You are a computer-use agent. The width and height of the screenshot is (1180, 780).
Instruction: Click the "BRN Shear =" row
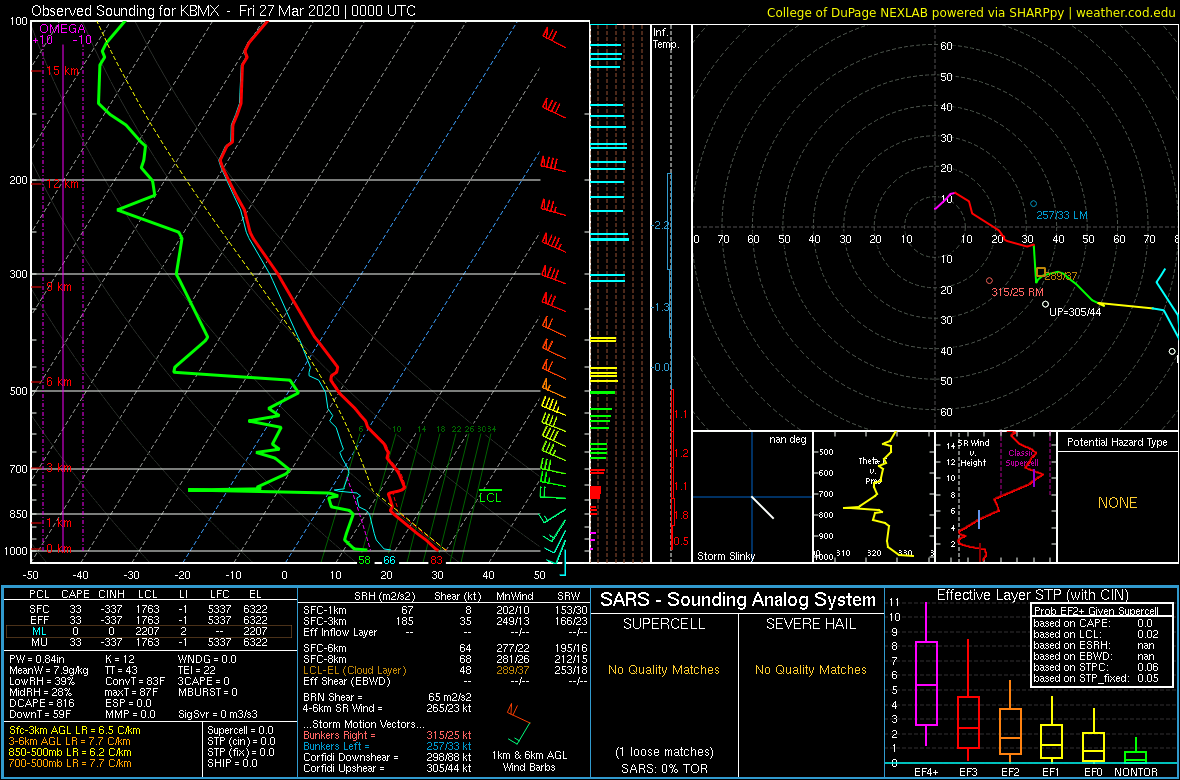387,697
